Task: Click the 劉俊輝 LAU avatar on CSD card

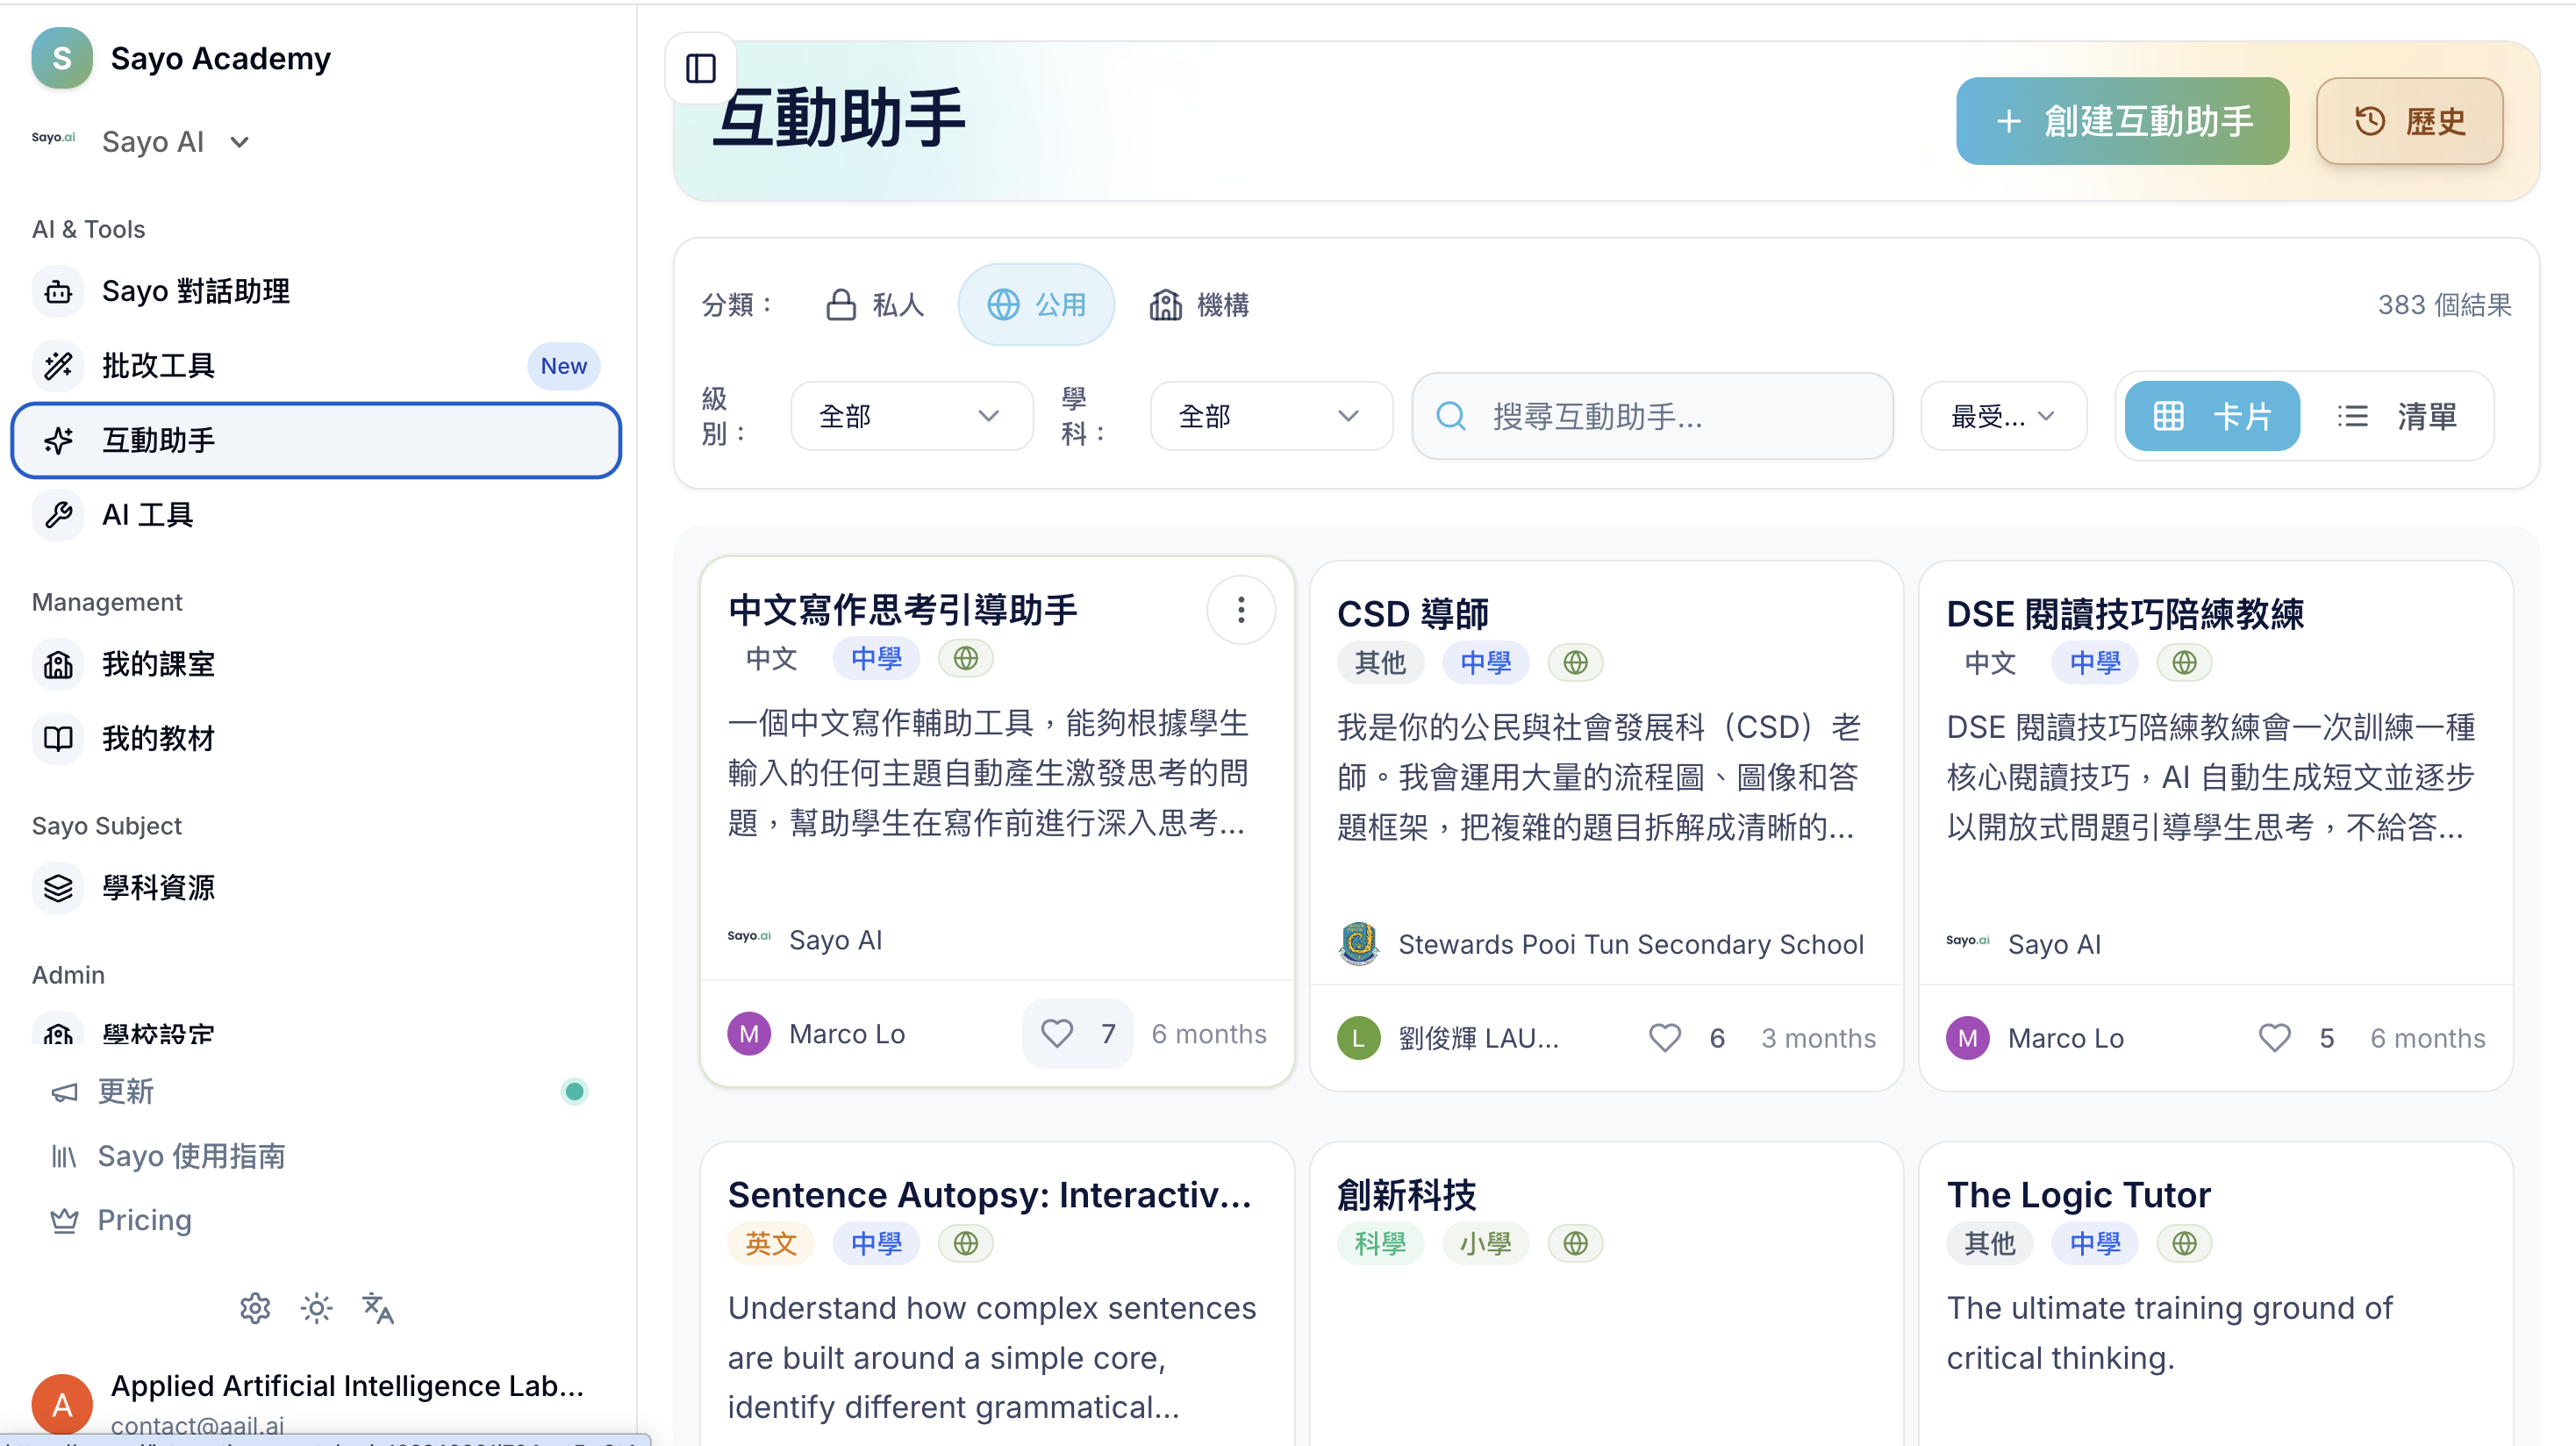Action: pyautogui.click(x=1358, y=1038)
